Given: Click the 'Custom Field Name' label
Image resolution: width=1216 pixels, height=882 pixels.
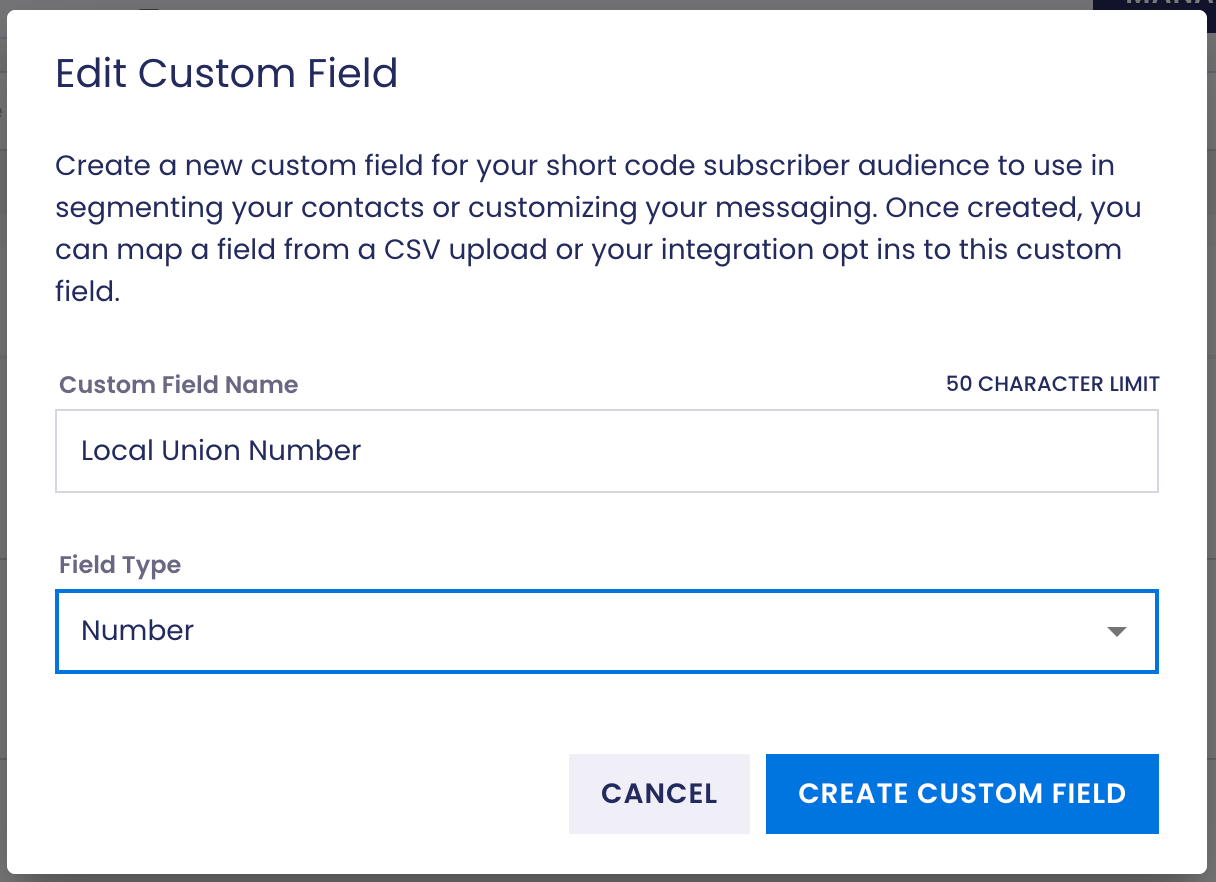Looking at the screenshot, I should 179,385.
